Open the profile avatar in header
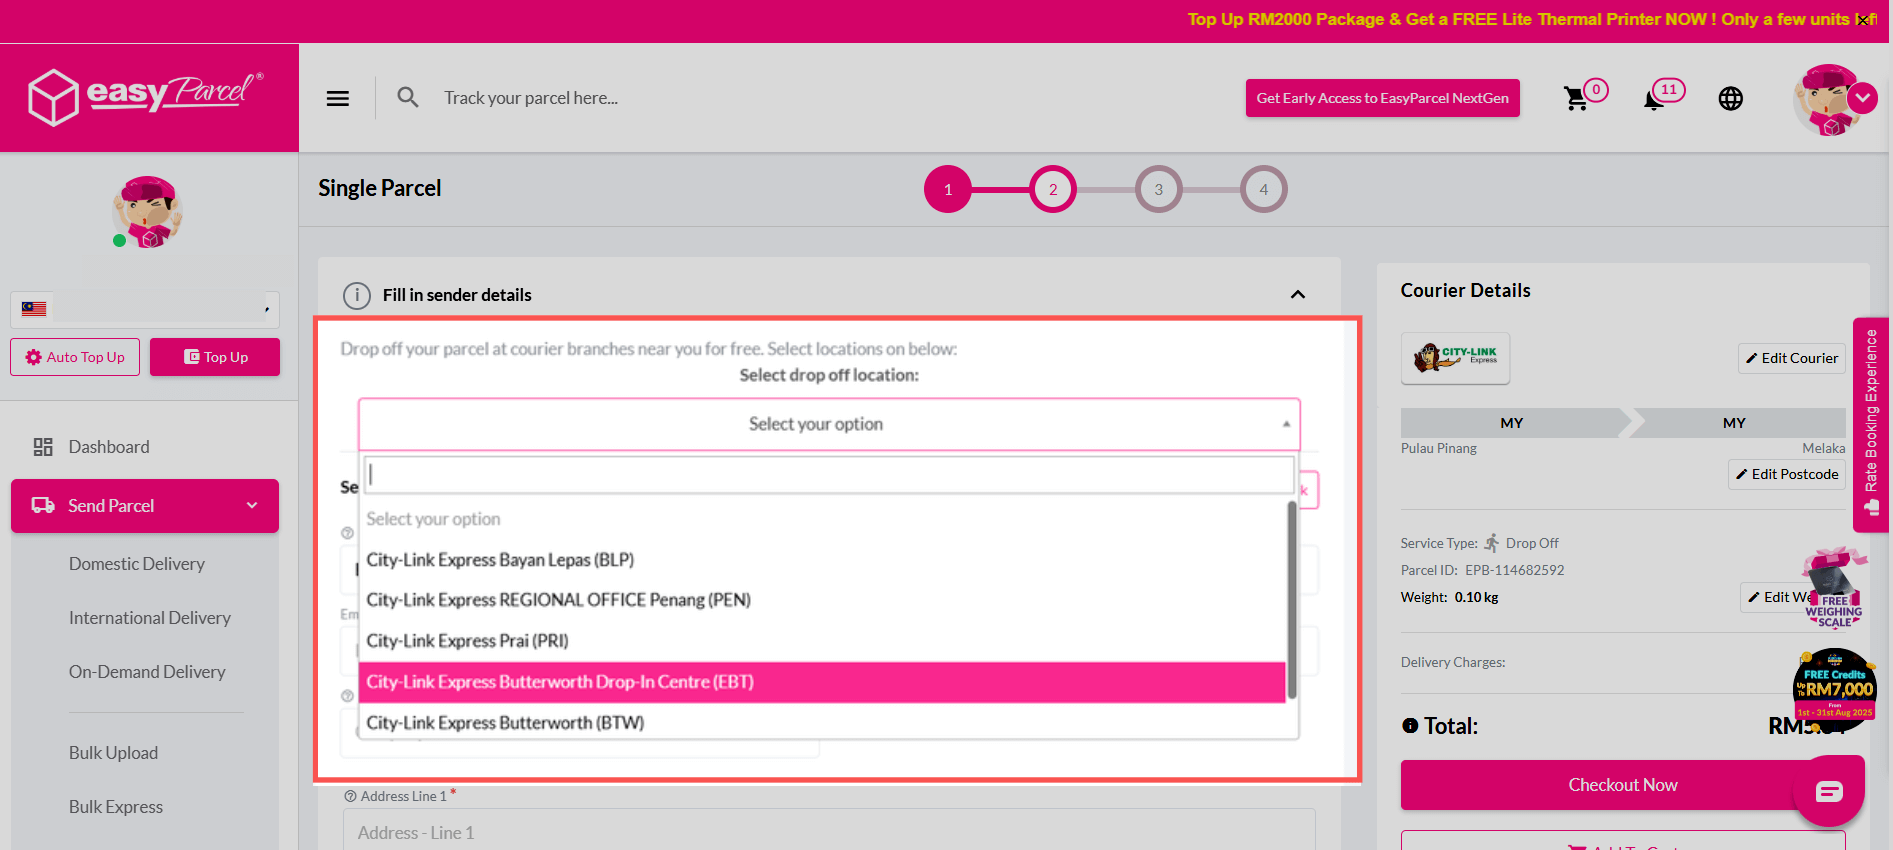The height and width of the screenshot is (850, 1893). pos(1827,99)
